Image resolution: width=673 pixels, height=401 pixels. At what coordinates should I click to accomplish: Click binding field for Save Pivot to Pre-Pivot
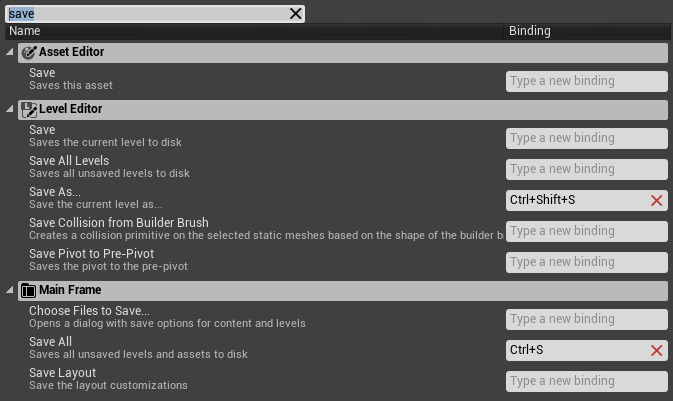[x=586, y=262]
